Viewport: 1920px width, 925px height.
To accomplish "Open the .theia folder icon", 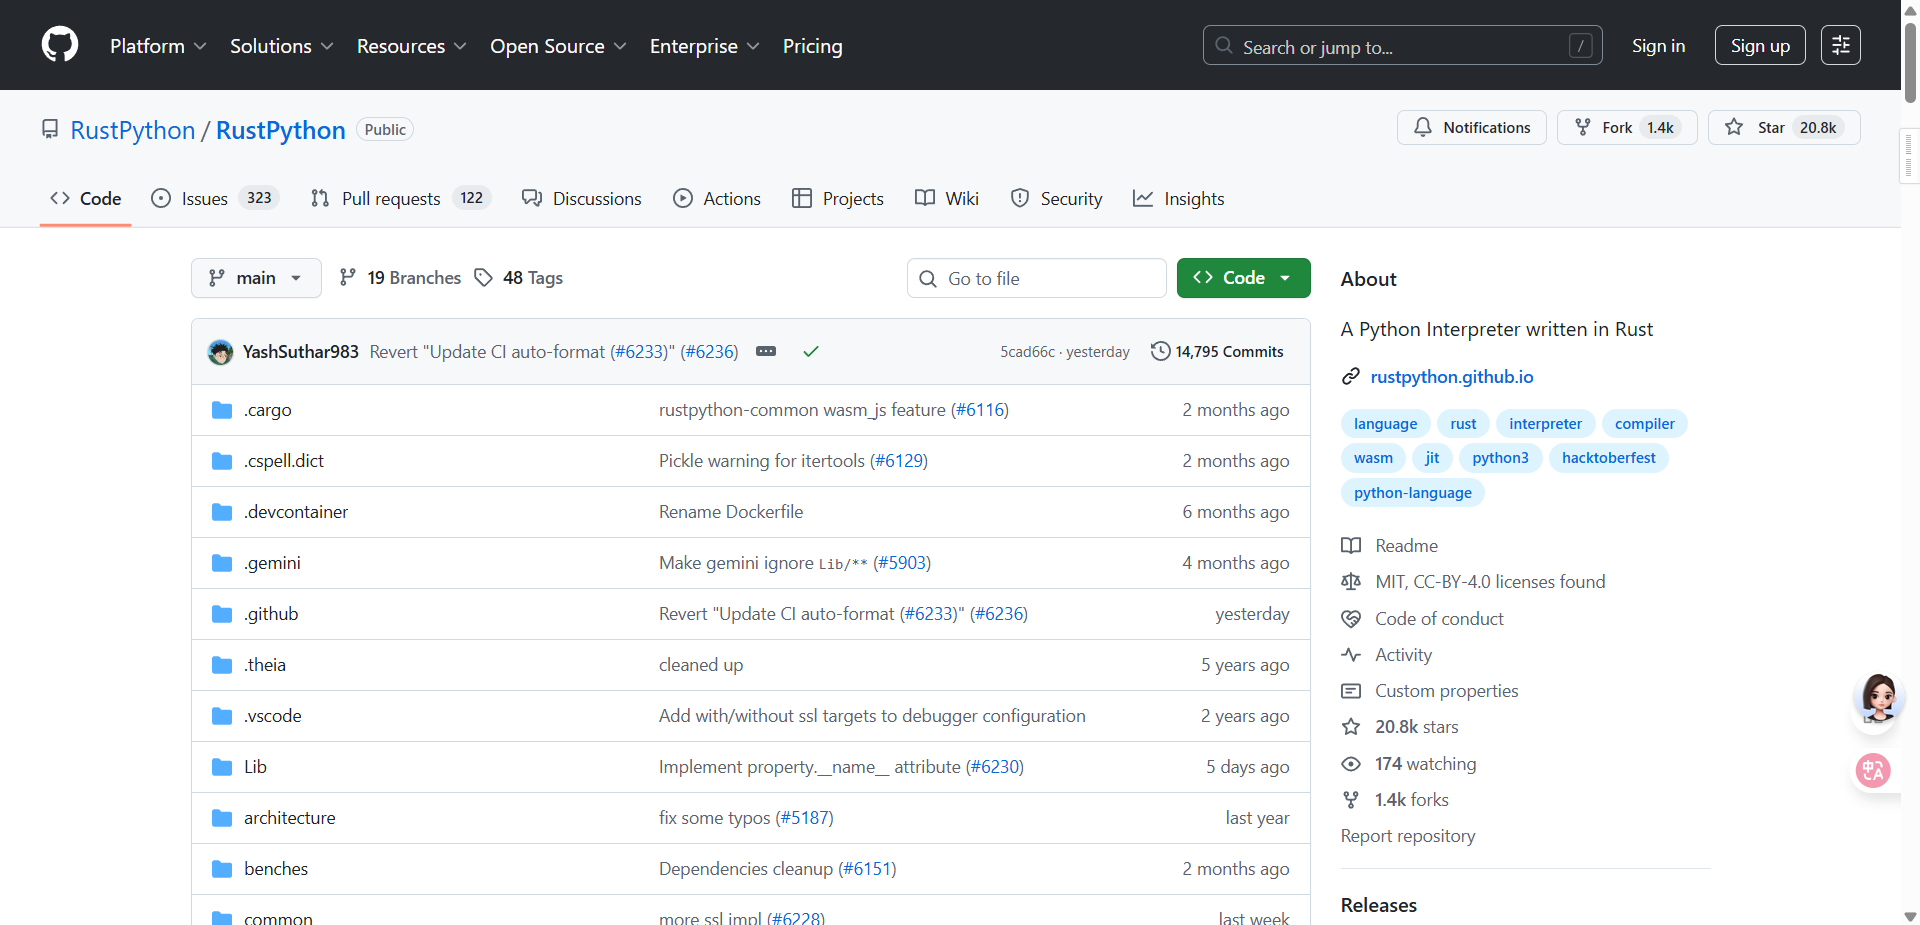I will tap(222, 665).
